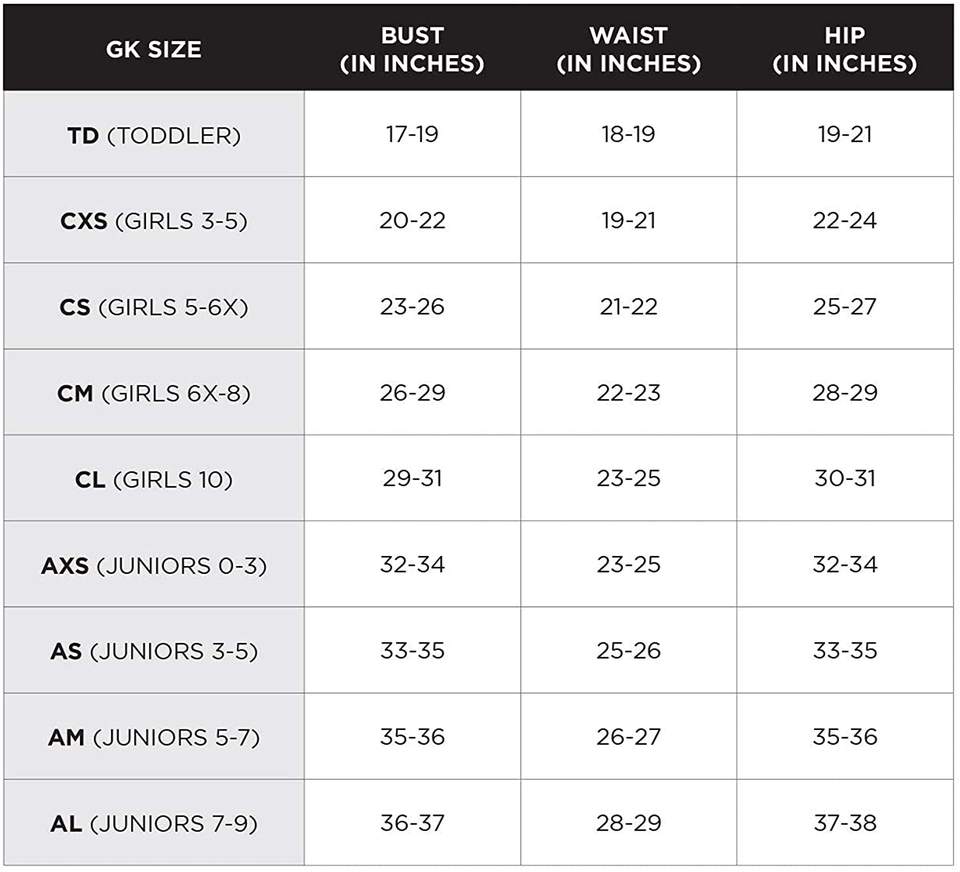This screenshot has width=960, height=872.
Task: Click the WAIST (IN INCHES) header
Action: (x=628, y=49)
